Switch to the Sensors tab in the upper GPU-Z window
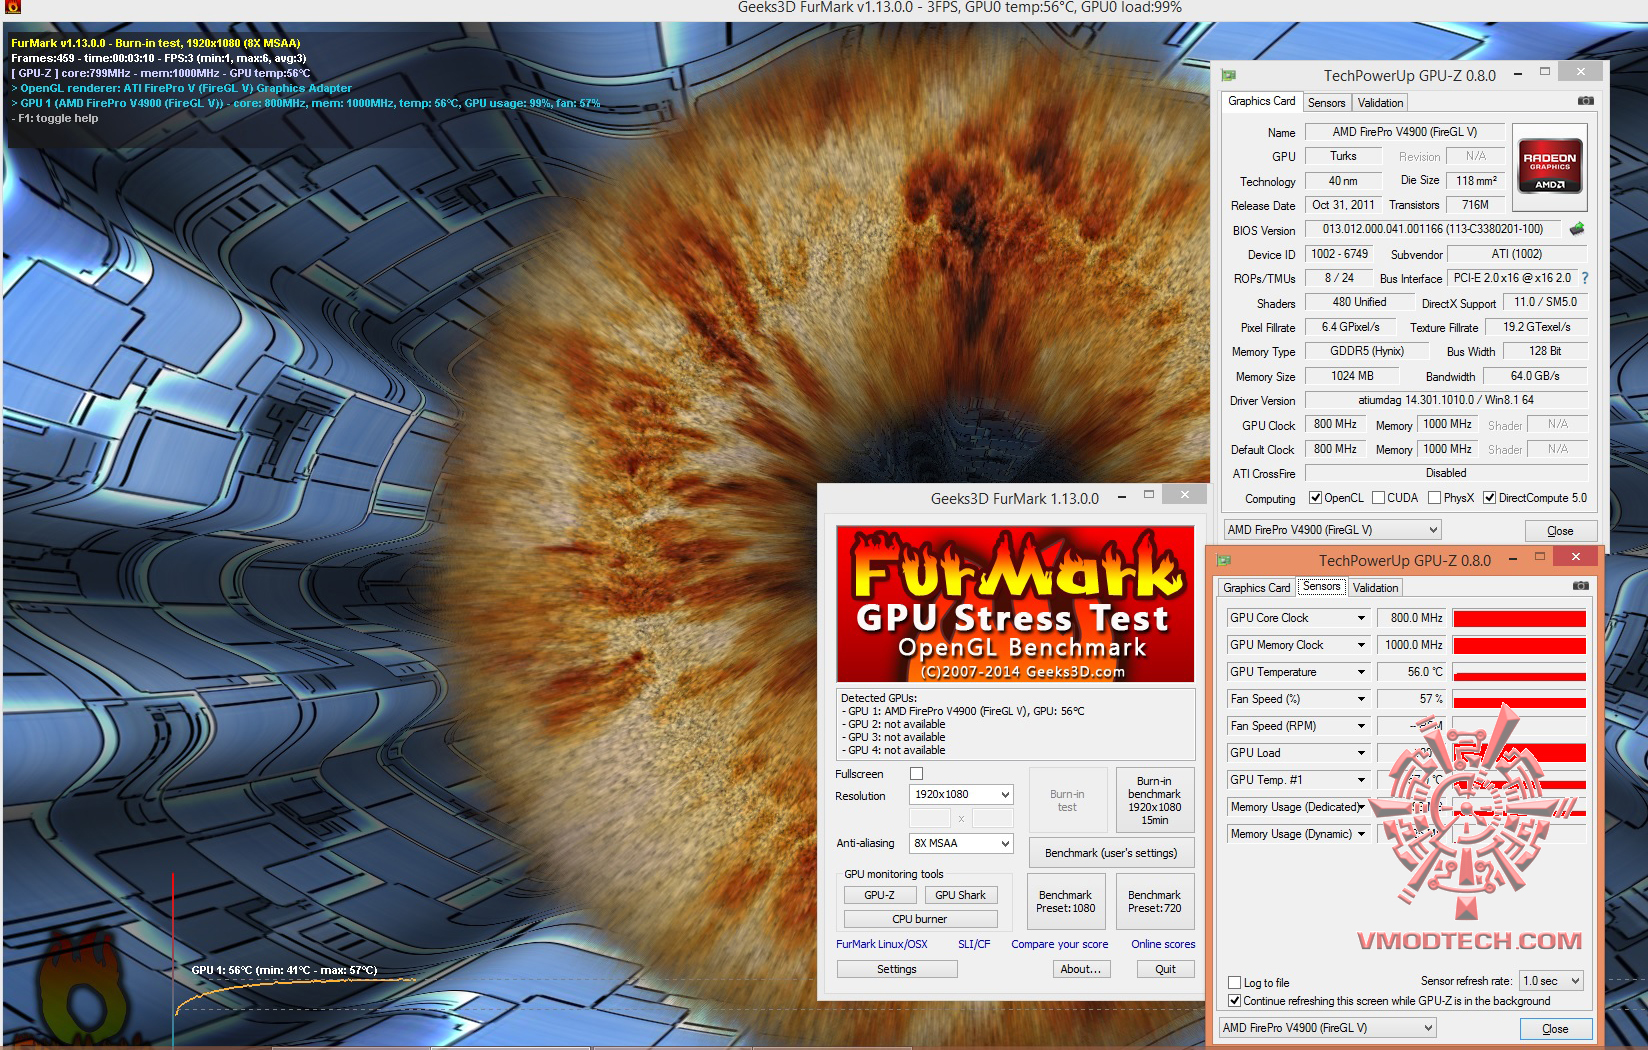 coord(1326,103)
